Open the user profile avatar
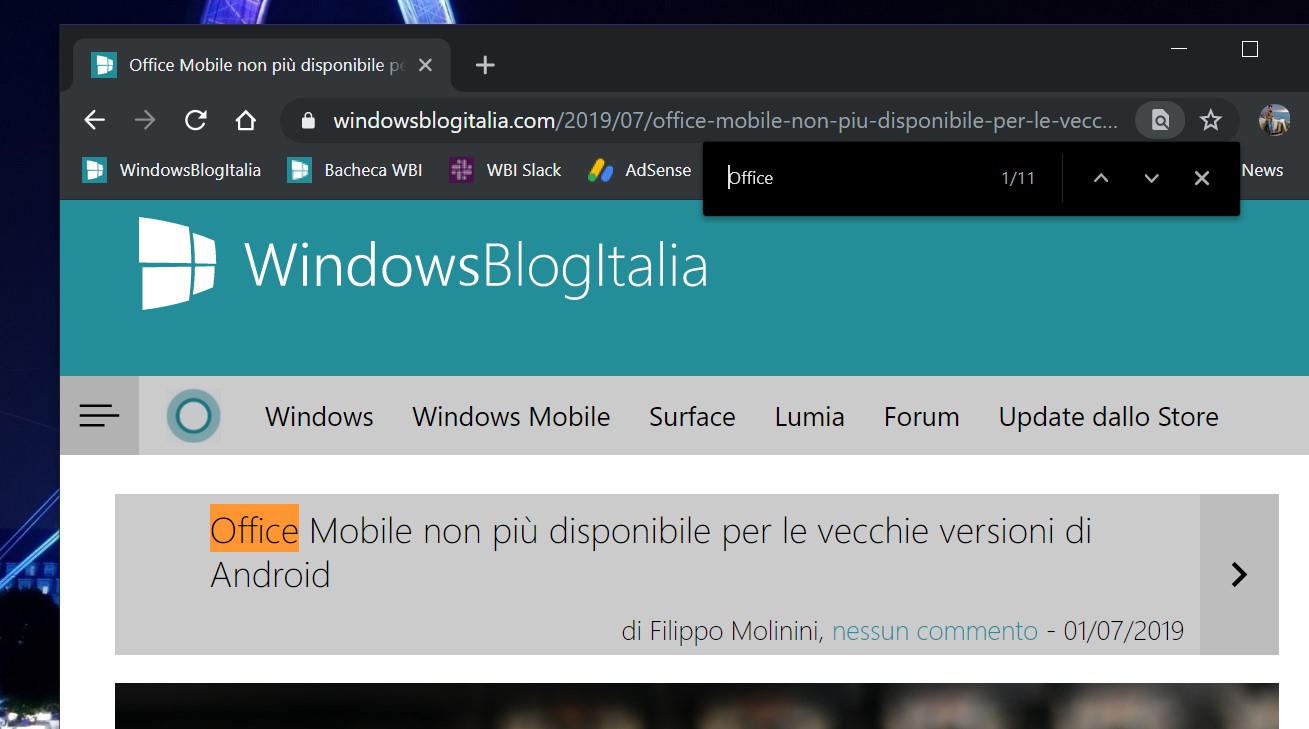 pyautogui.click(x=1274, y=120)
